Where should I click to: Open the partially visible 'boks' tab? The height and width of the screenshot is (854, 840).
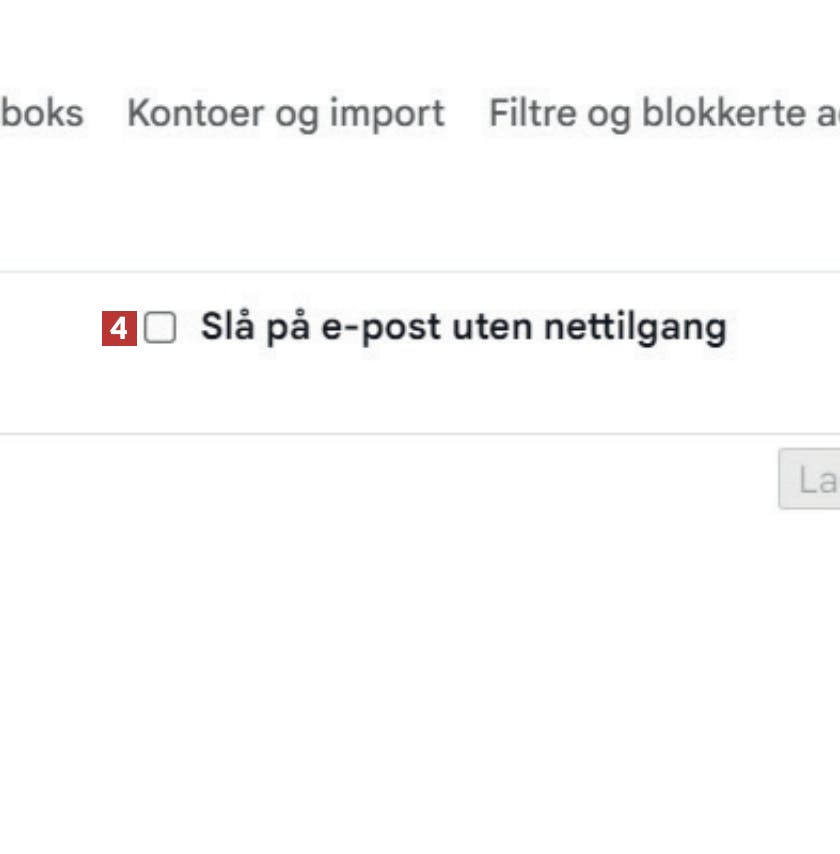point(42,113)
